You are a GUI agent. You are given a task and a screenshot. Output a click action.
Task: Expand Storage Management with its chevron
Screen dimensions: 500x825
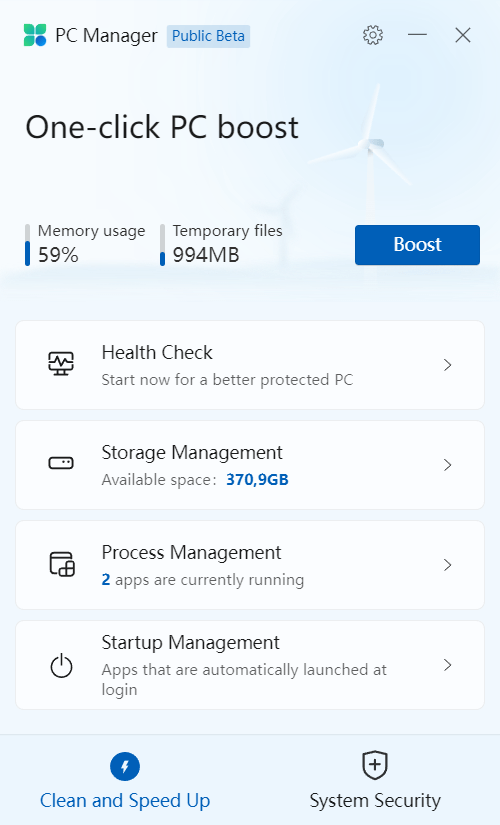447,465
